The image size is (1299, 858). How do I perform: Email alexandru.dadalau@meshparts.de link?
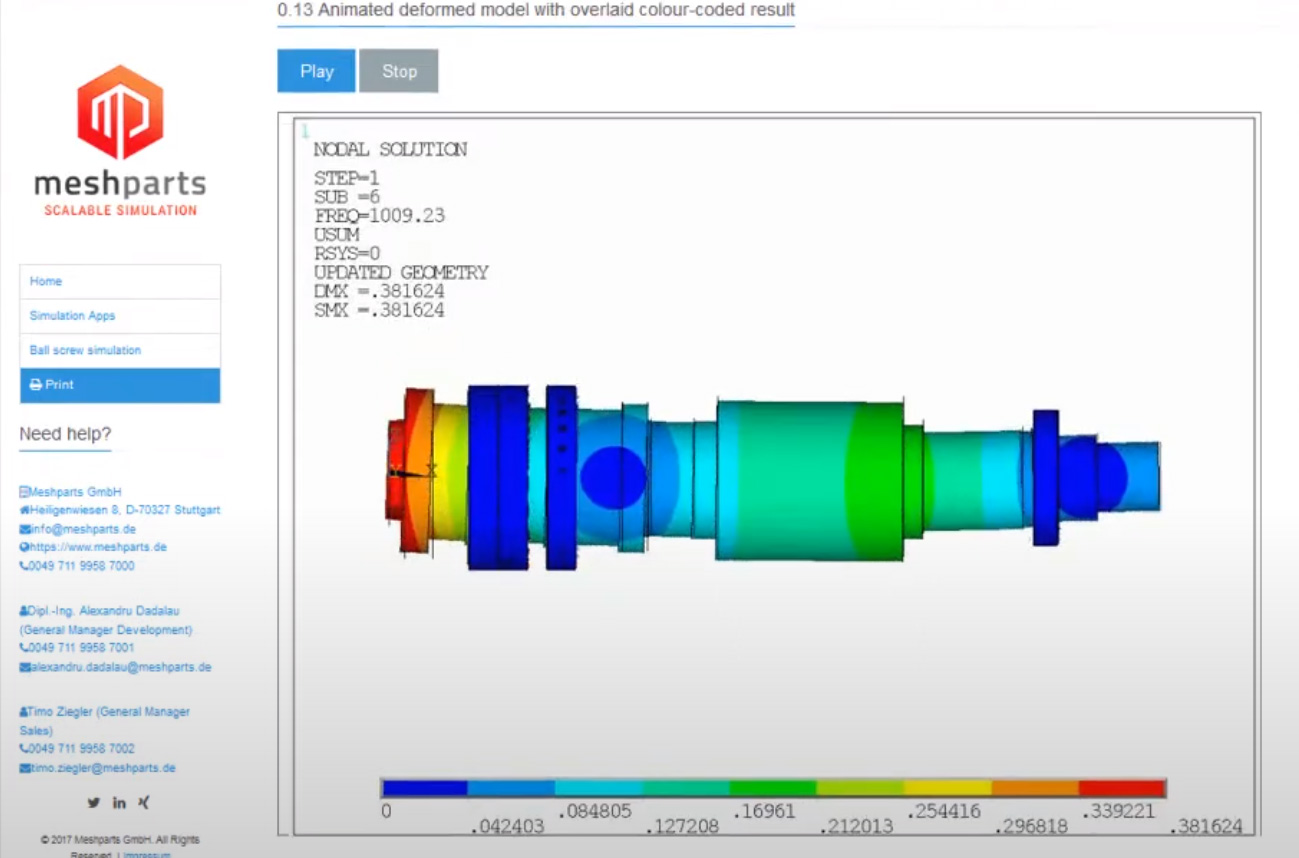point(120,667)
